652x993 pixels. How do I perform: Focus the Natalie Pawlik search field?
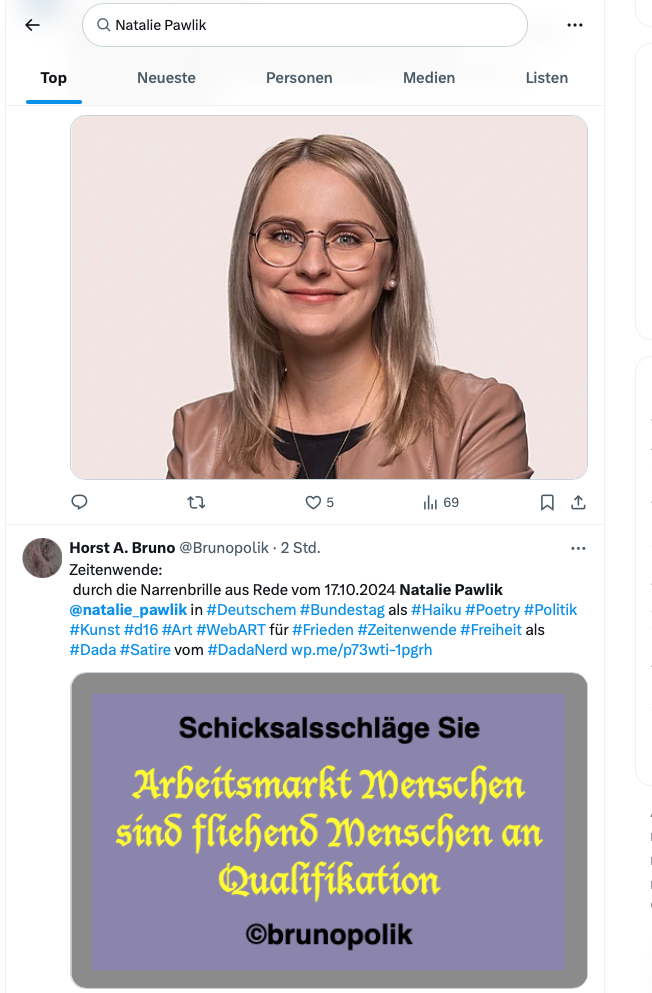[x=304, y=25]
